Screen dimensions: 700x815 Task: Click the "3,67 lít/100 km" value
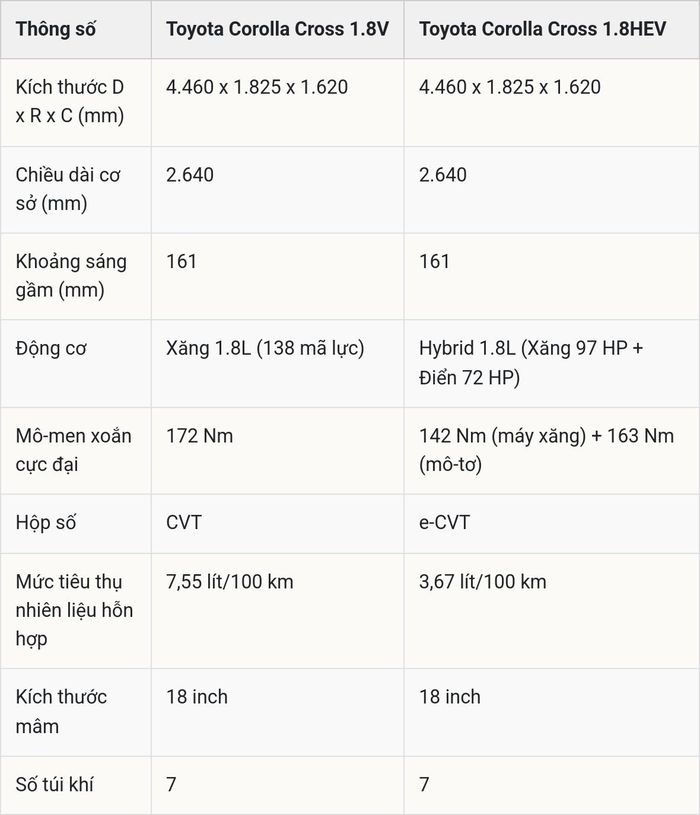point(483,582)
